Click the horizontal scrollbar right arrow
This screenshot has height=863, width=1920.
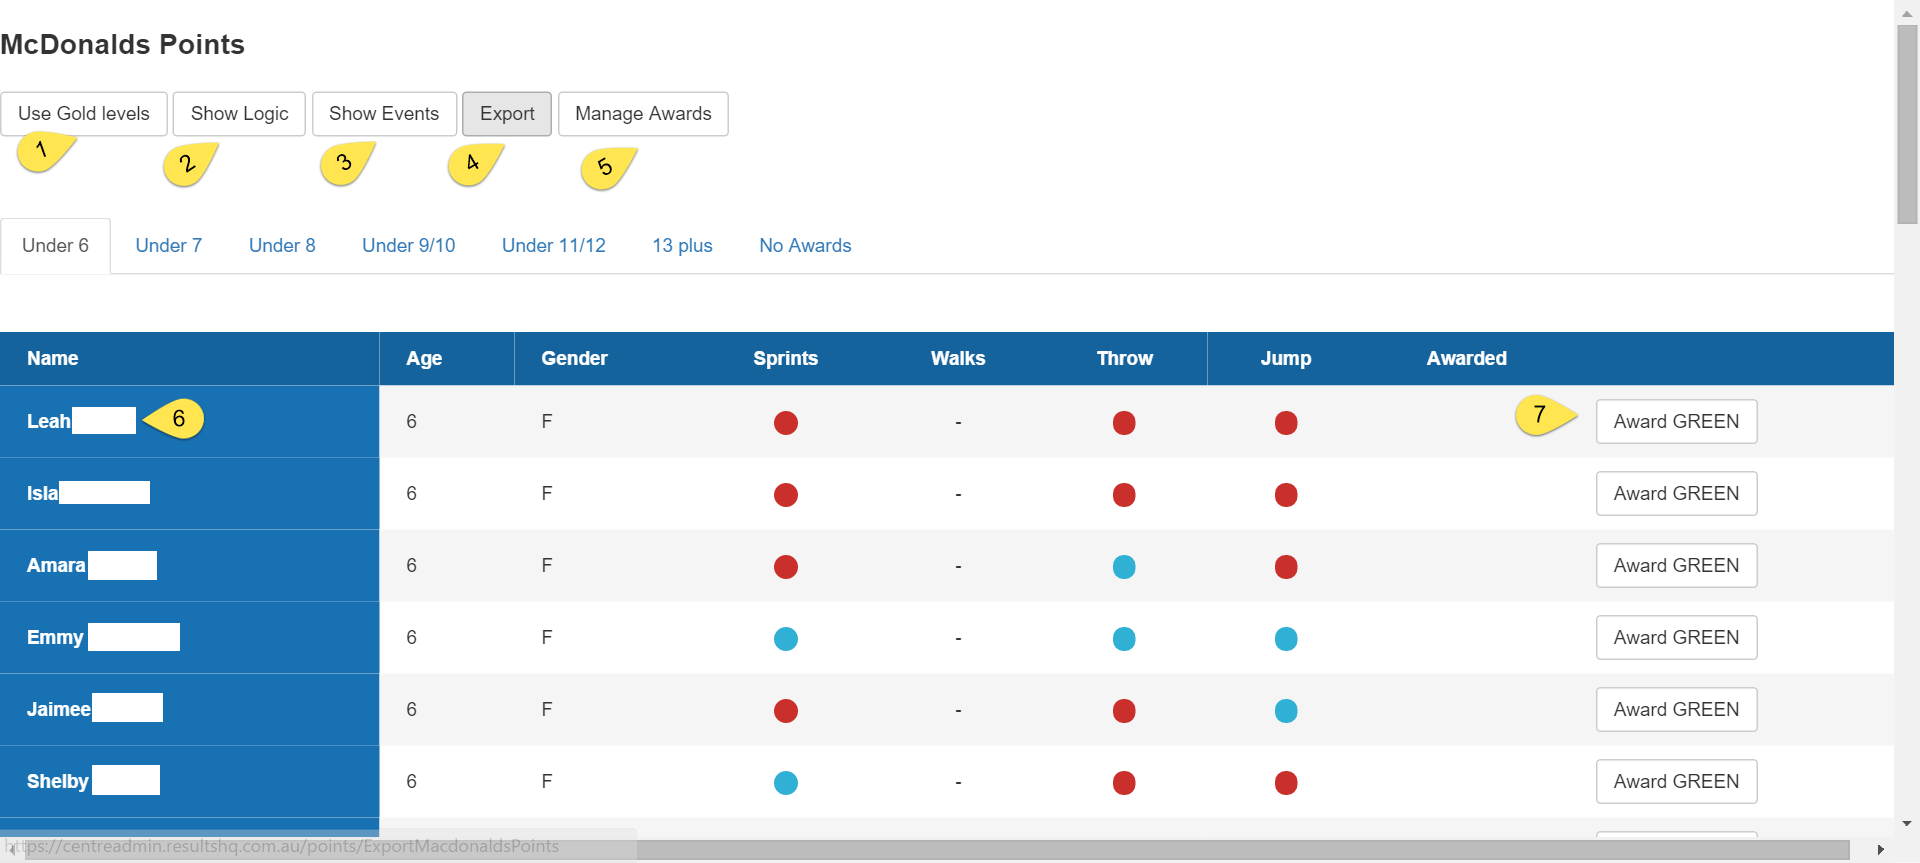tap(1880, 850)
